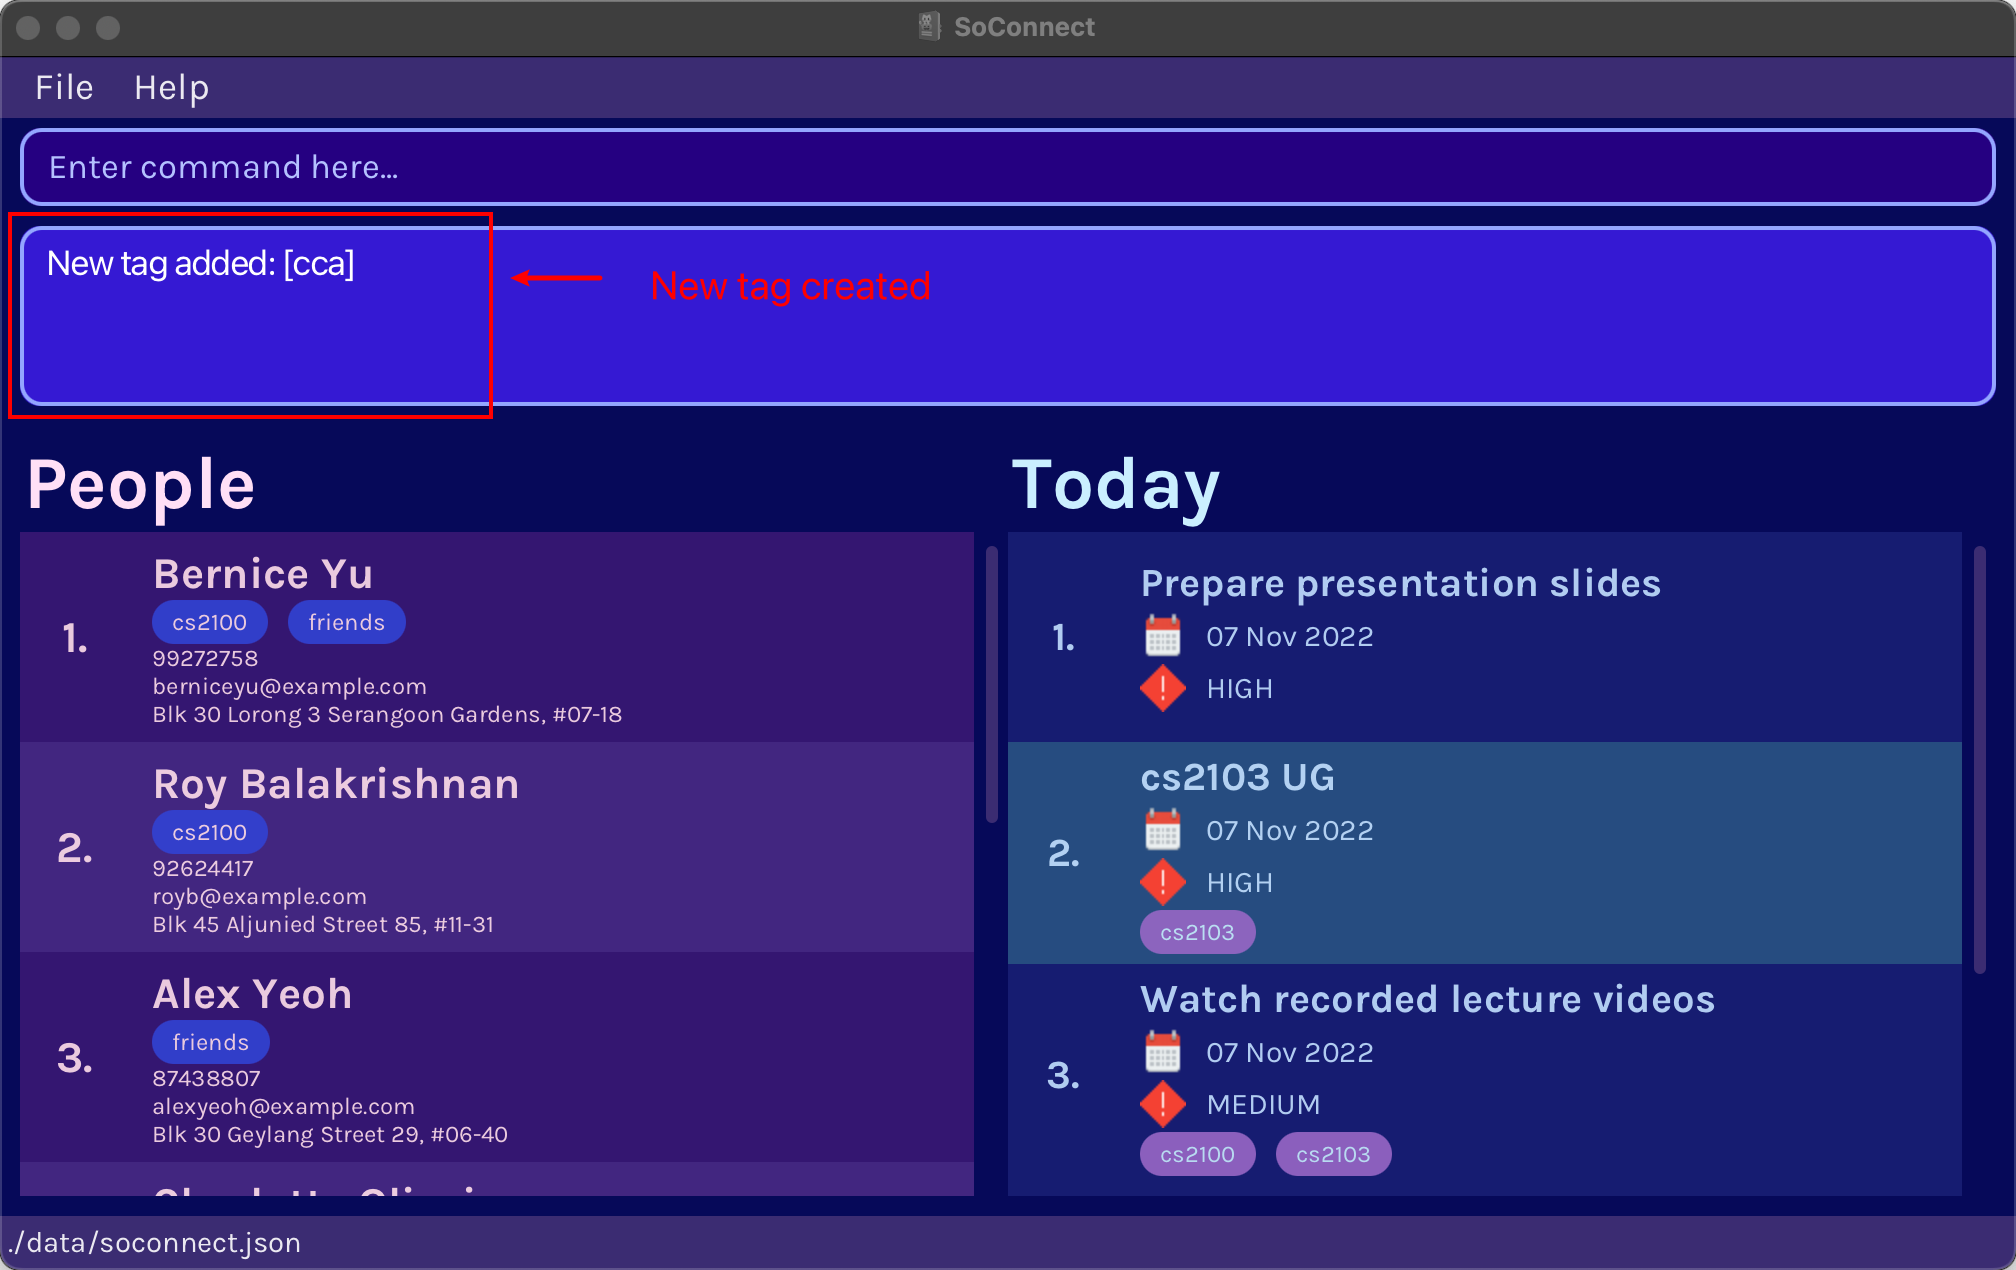
Task: Open the Help menu
Action: click(x=171, y=88)
